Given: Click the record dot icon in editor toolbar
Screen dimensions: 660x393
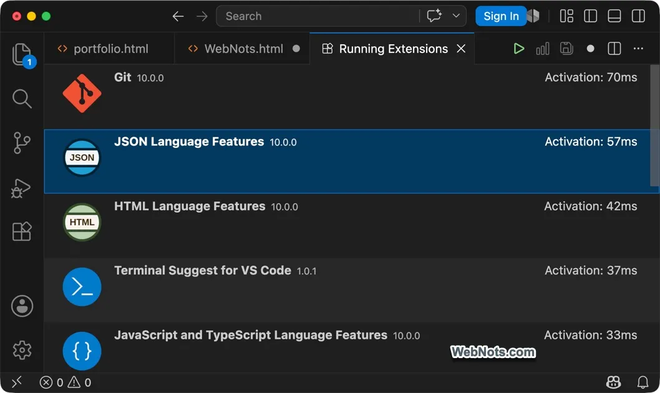Looking at the screenshot, I should coord(591,49).
